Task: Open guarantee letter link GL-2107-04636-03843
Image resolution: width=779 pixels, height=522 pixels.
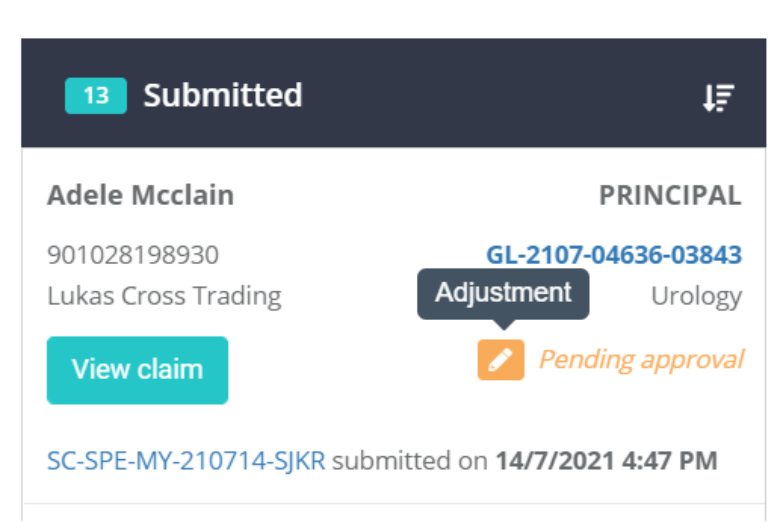Action: [x=614, y=255]
